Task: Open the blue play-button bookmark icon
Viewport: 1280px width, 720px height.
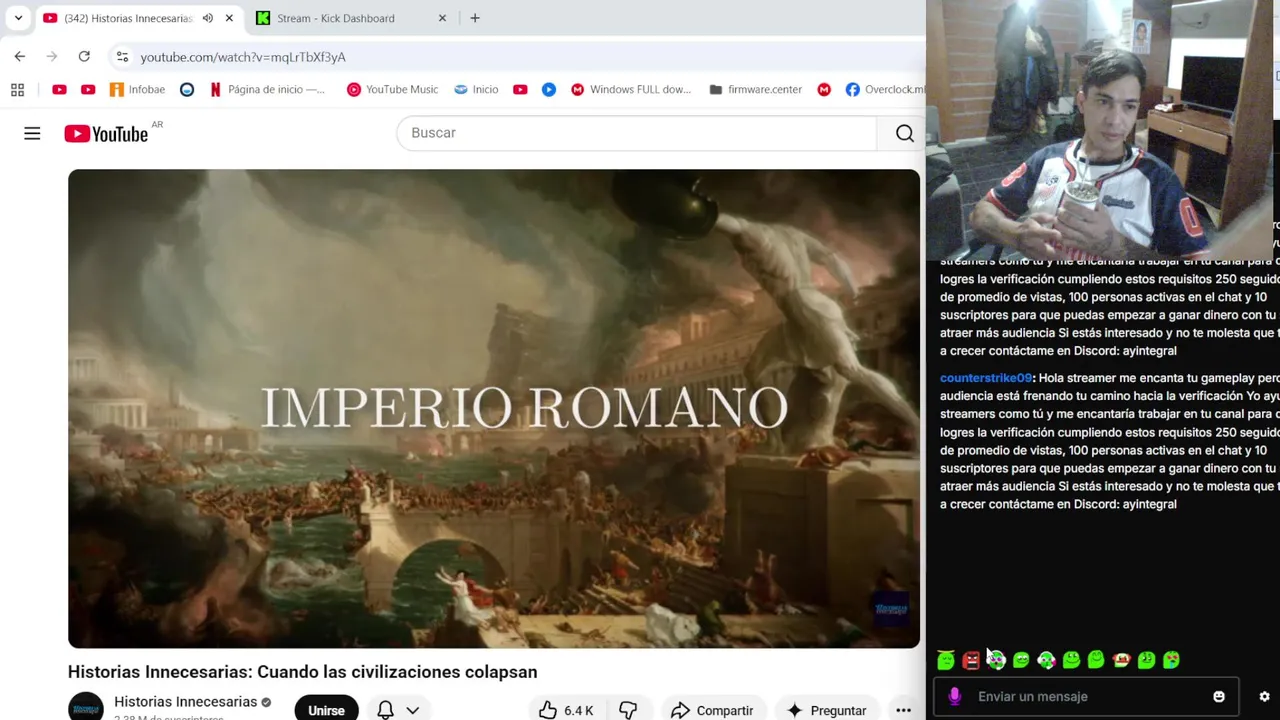Action: tap(549, 90)
